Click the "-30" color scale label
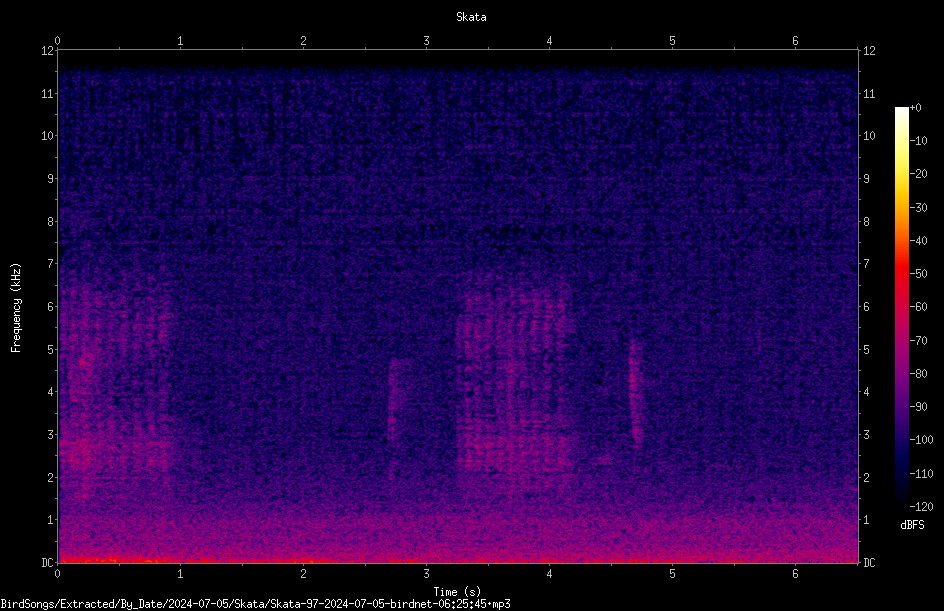Image resolution: width=944 pixels, height=611 pixels. 918,208
